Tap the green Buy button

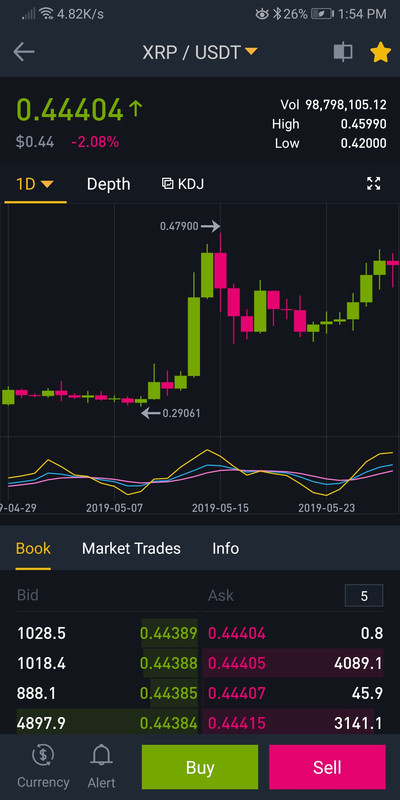(x=200, y=767)
